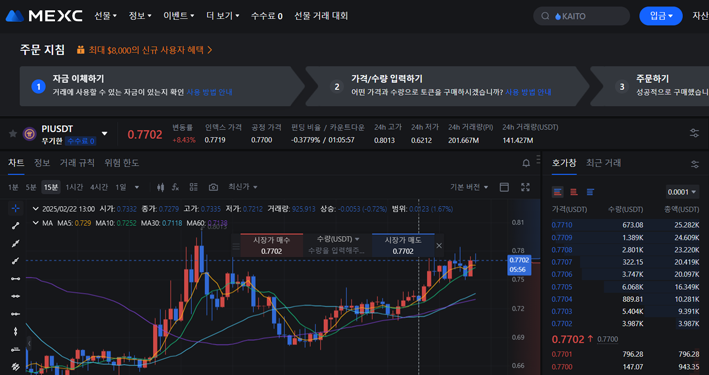Open indicators fx icon
The width and height of the screenshot is (709, 375).
176,187
